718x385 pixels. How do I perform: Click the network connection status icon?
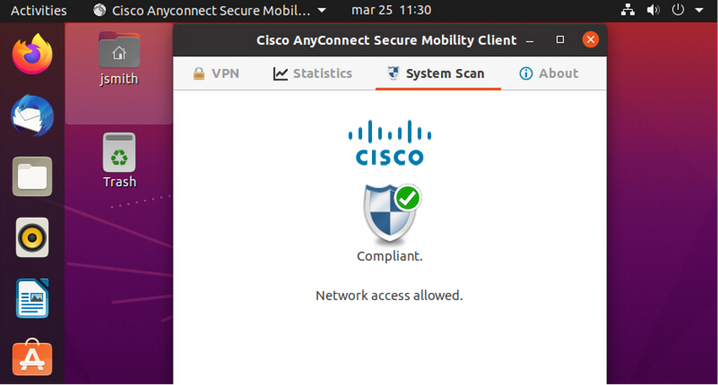[628, 10]
